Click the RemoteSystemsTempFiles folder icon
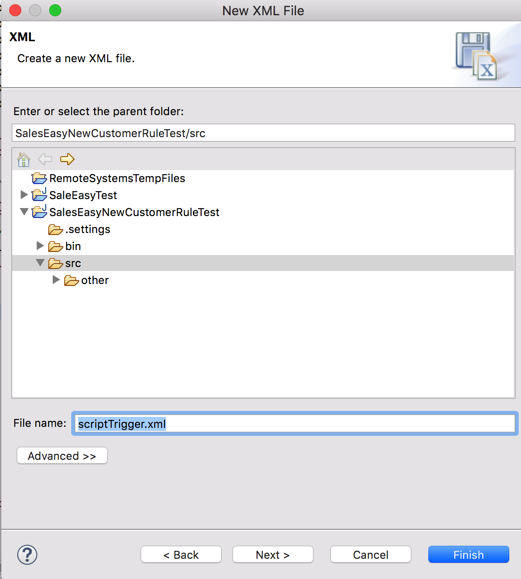 click(39, 178)
